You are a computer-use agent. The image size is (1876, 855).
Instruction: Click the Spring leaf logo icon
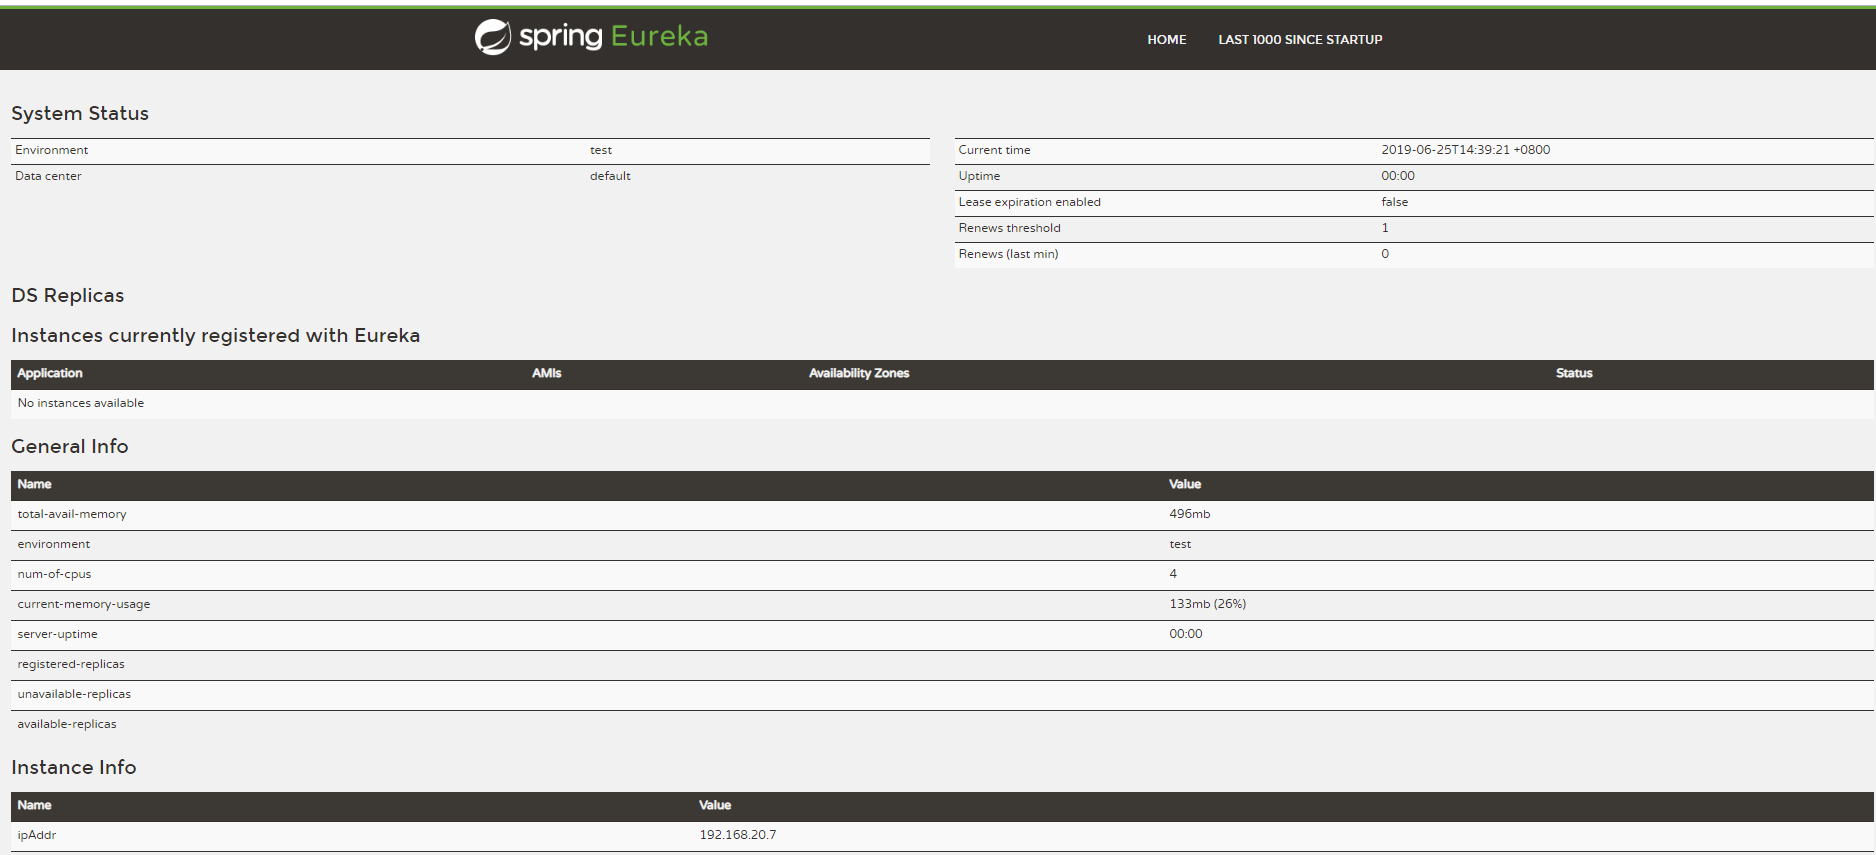tap(493, 37)
